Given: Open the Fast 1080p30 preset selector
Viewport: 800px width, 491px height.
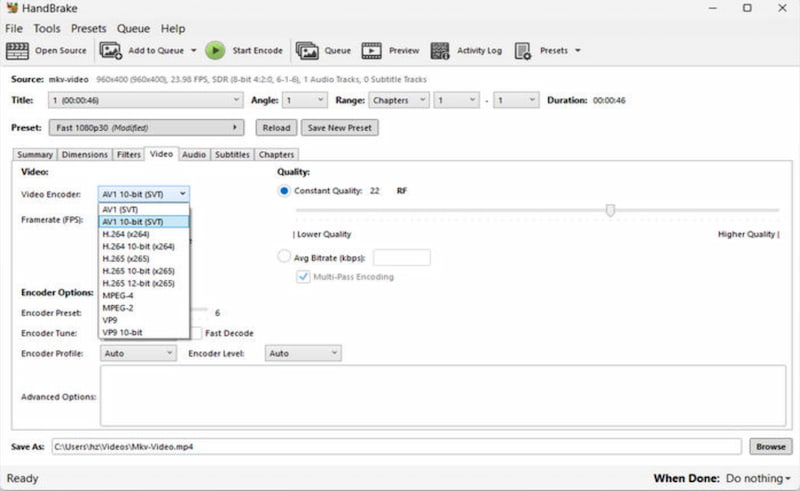Looking at the screenshot, I should pyautogui.click(x=146, y=128).
